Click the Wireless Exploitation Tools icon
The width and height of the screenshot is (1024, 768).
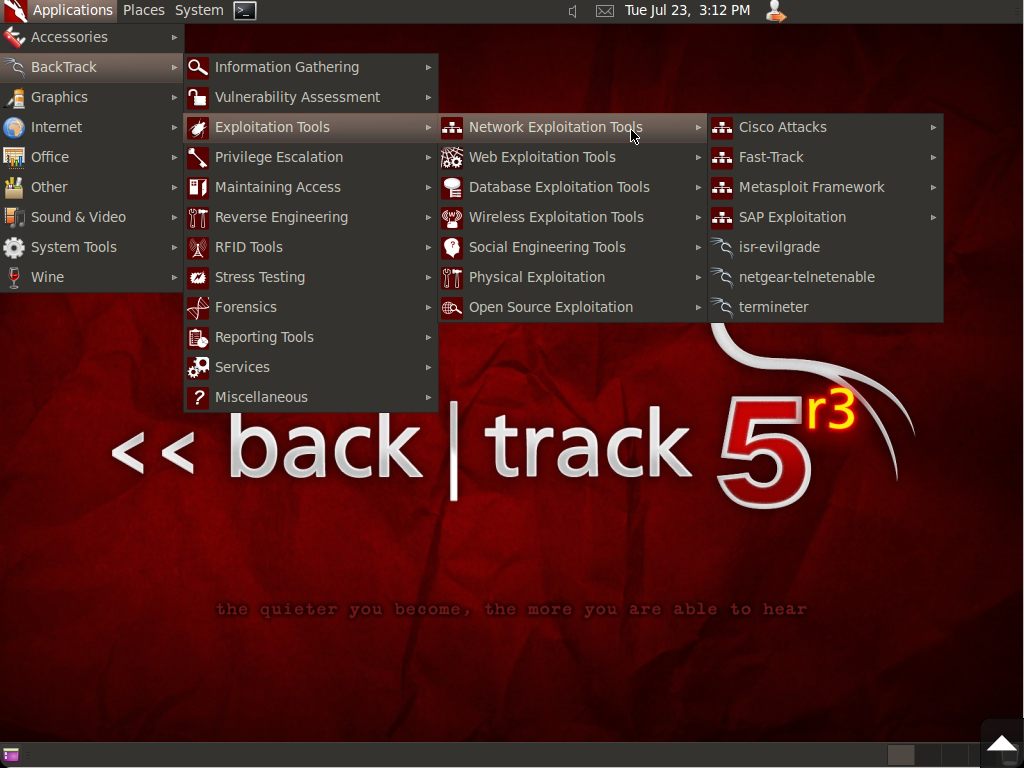point(452,217)
